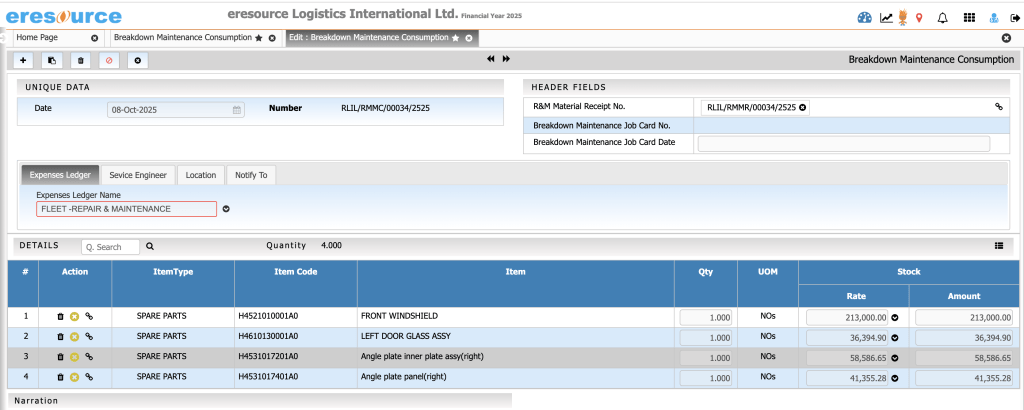This screenshot has height=410, width=1024.
Task: Open rate dropdown for Angle plate panel row
Action: (x=895, y=378)
